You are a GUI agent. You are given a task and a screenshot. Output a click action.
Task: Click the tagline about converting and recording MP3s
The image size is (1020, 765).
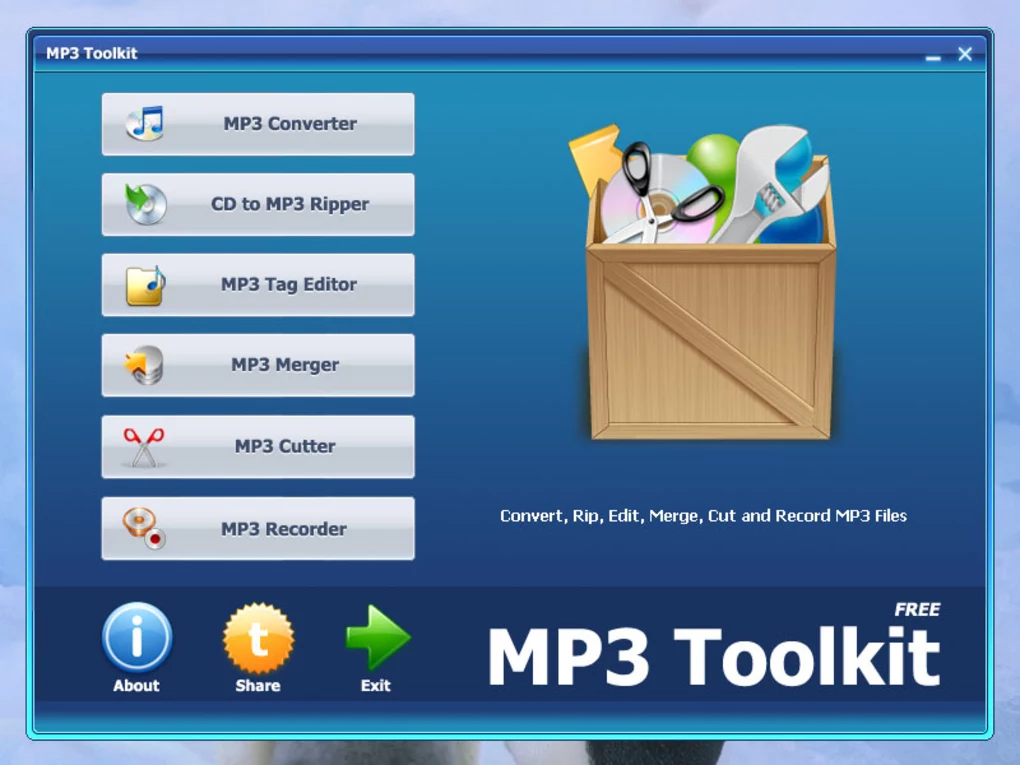(x=703, y=516)
